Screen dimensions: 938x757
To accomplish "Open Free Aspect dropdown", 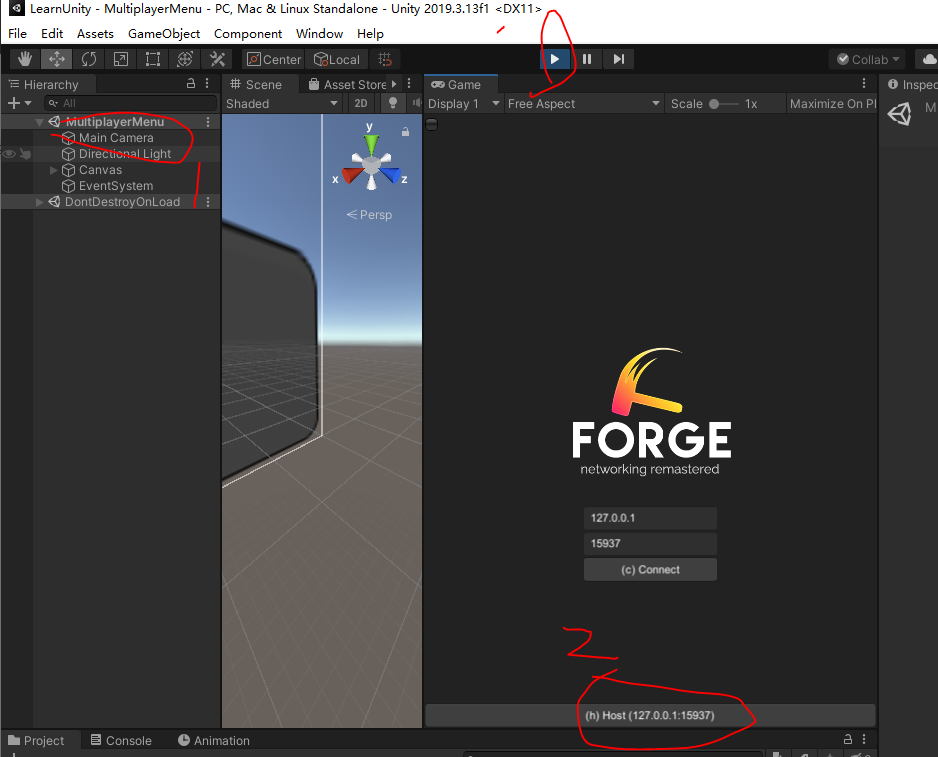I will [584, 104].
